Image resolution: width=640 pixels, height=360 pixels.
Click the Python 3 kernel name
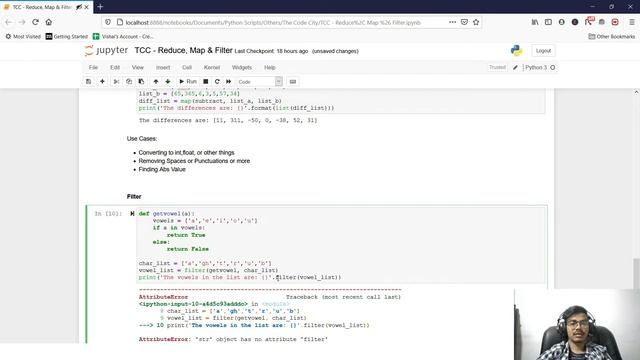coord(536,67)
